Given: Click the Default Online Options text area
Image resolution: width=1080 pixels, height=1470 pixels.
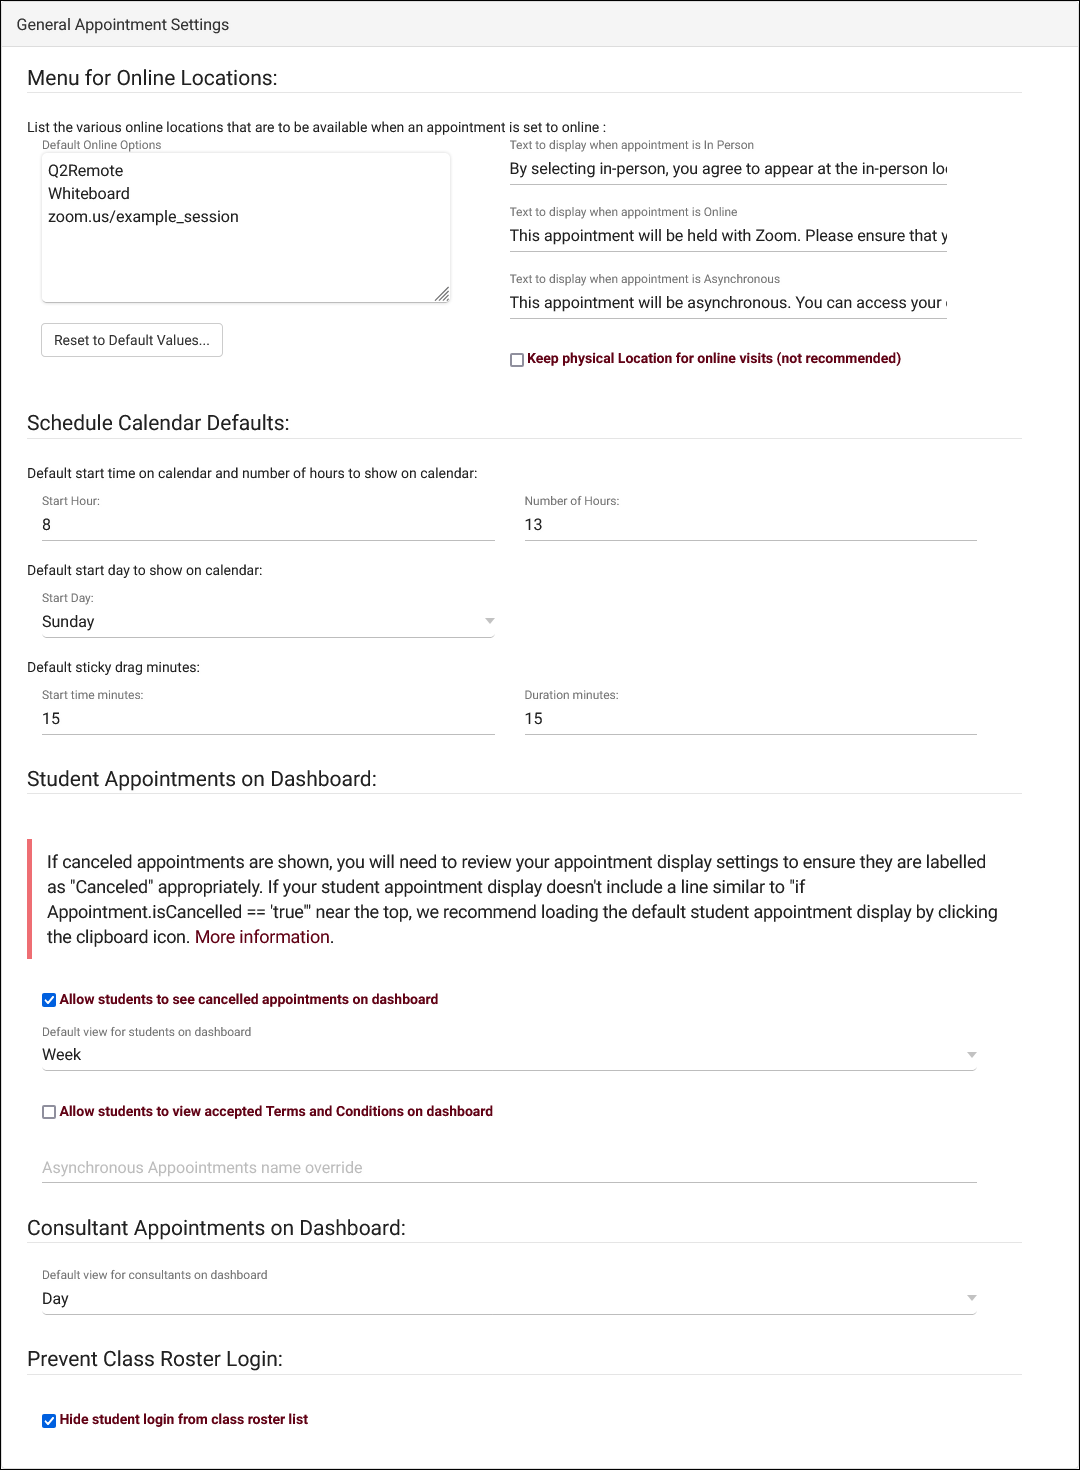Looking at the screenshot, I should coord(245,250).
